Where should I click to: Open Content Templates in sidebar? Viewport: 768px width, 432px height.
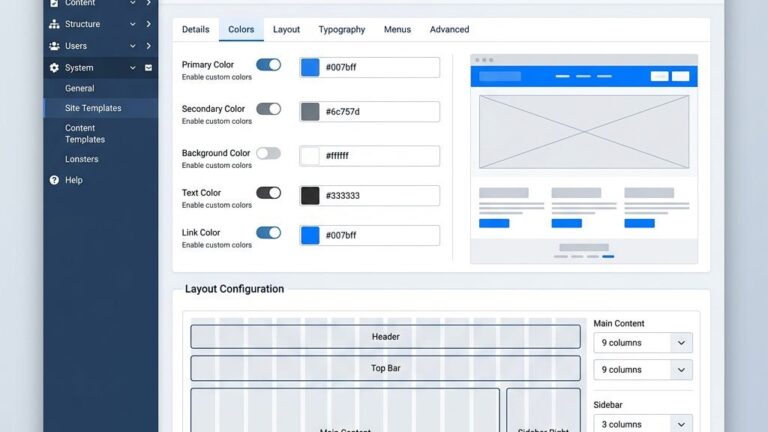coord(85,134)
